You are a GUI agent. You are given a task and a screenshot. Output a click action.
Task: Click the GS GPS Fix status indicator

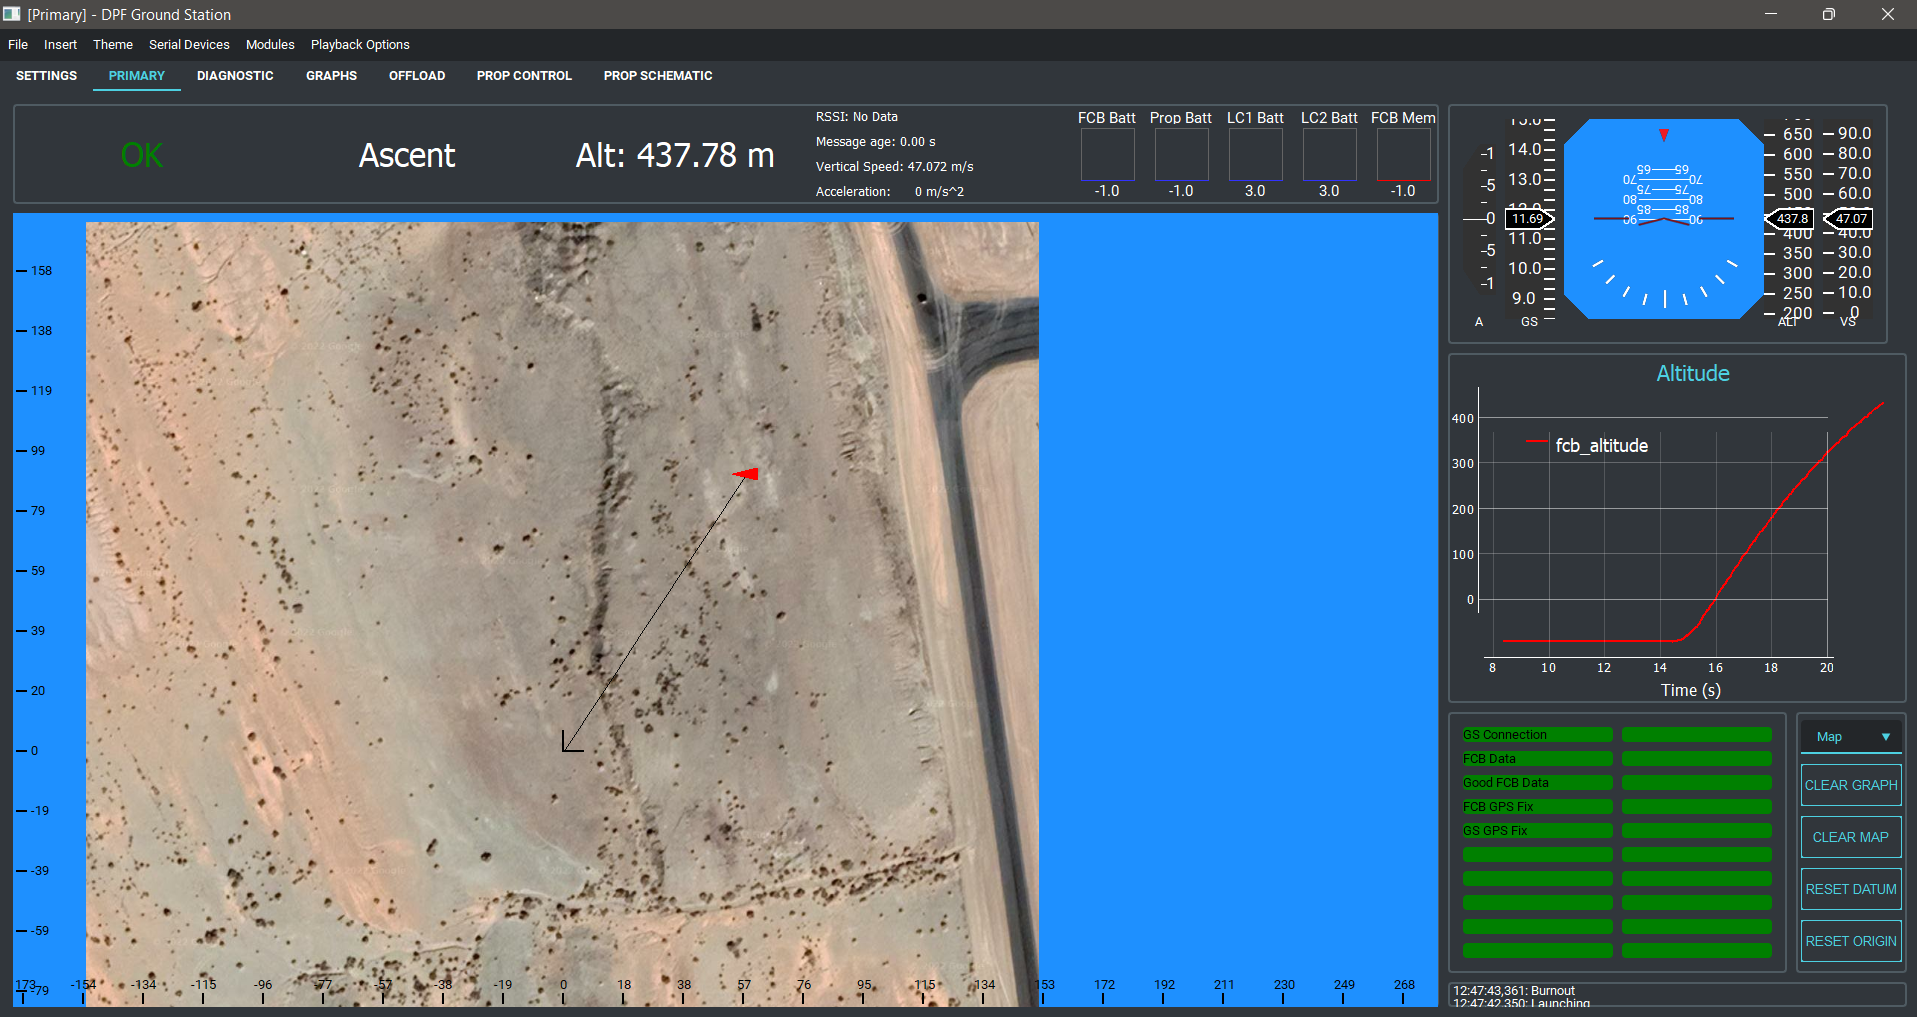tap(1537, 831)
